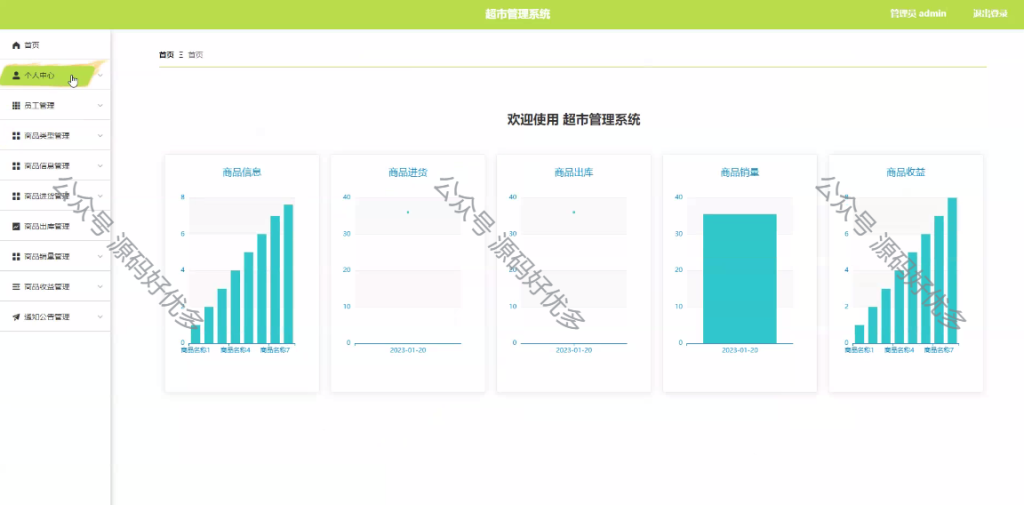The width and height of the screenshot is (1024, 505).
Task: Click the tallest bar in 商品信息 chart
Action: (x=288, y=274)
